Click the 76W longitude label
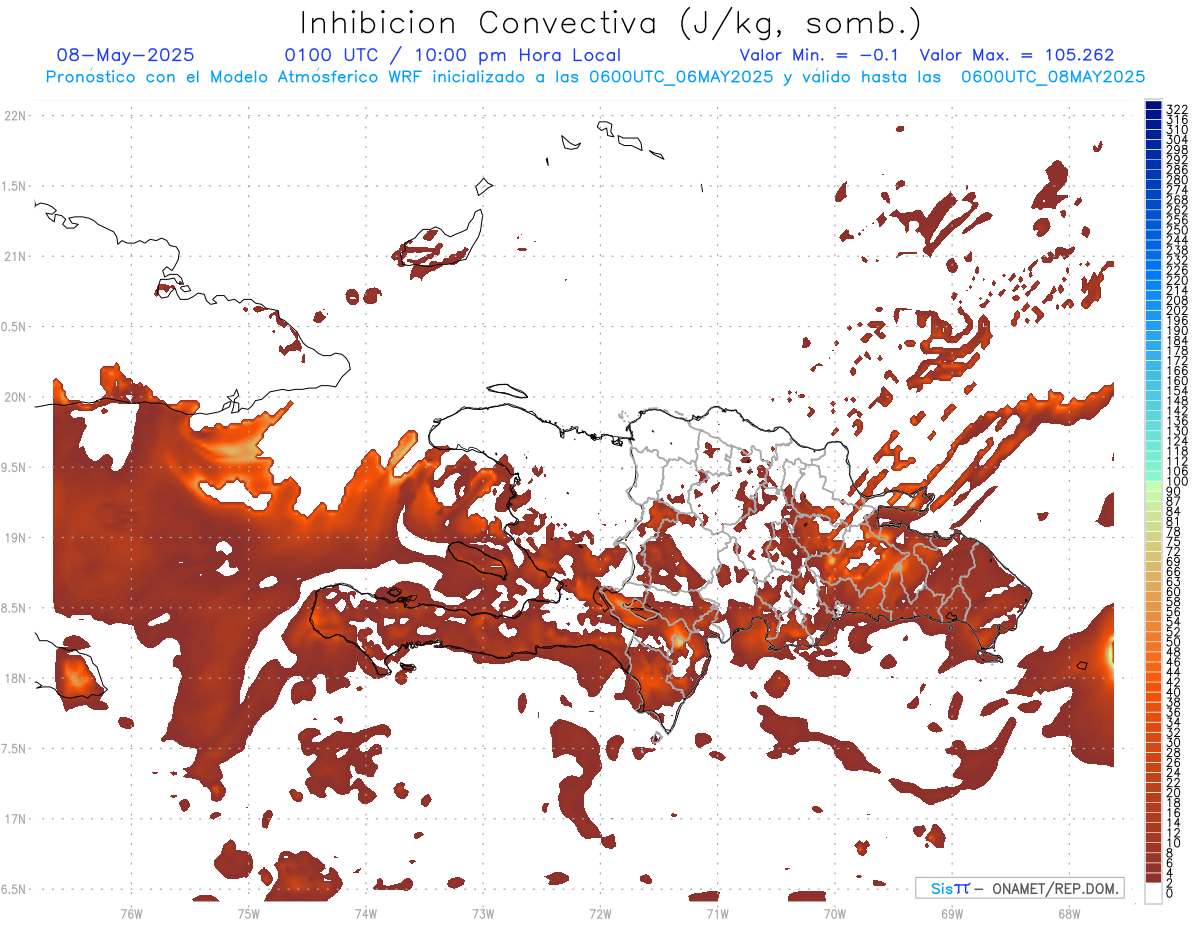 [x=131, y=913]
